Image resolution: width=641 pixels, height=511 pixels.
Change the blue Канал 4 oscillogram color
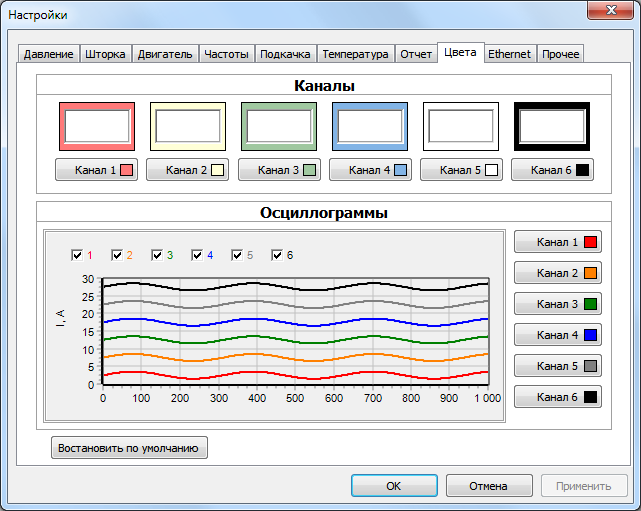pyautogui.click(x=558, y=335)
